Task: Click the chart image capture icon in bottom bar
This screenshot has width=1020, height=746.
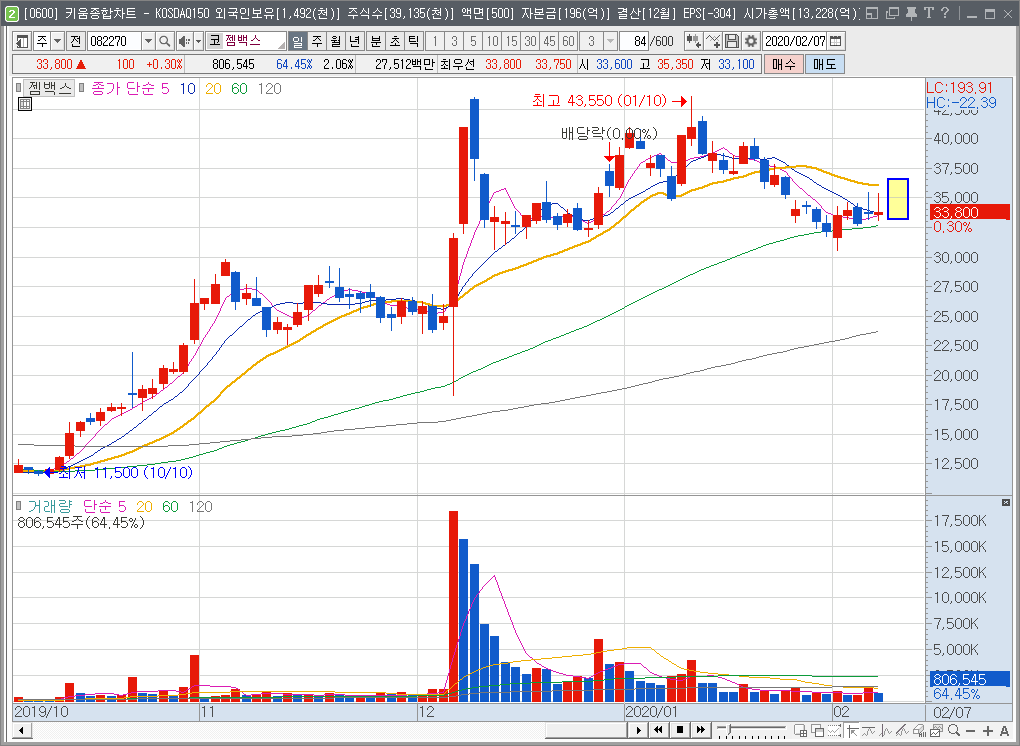Action: click(x=937, y=730)
